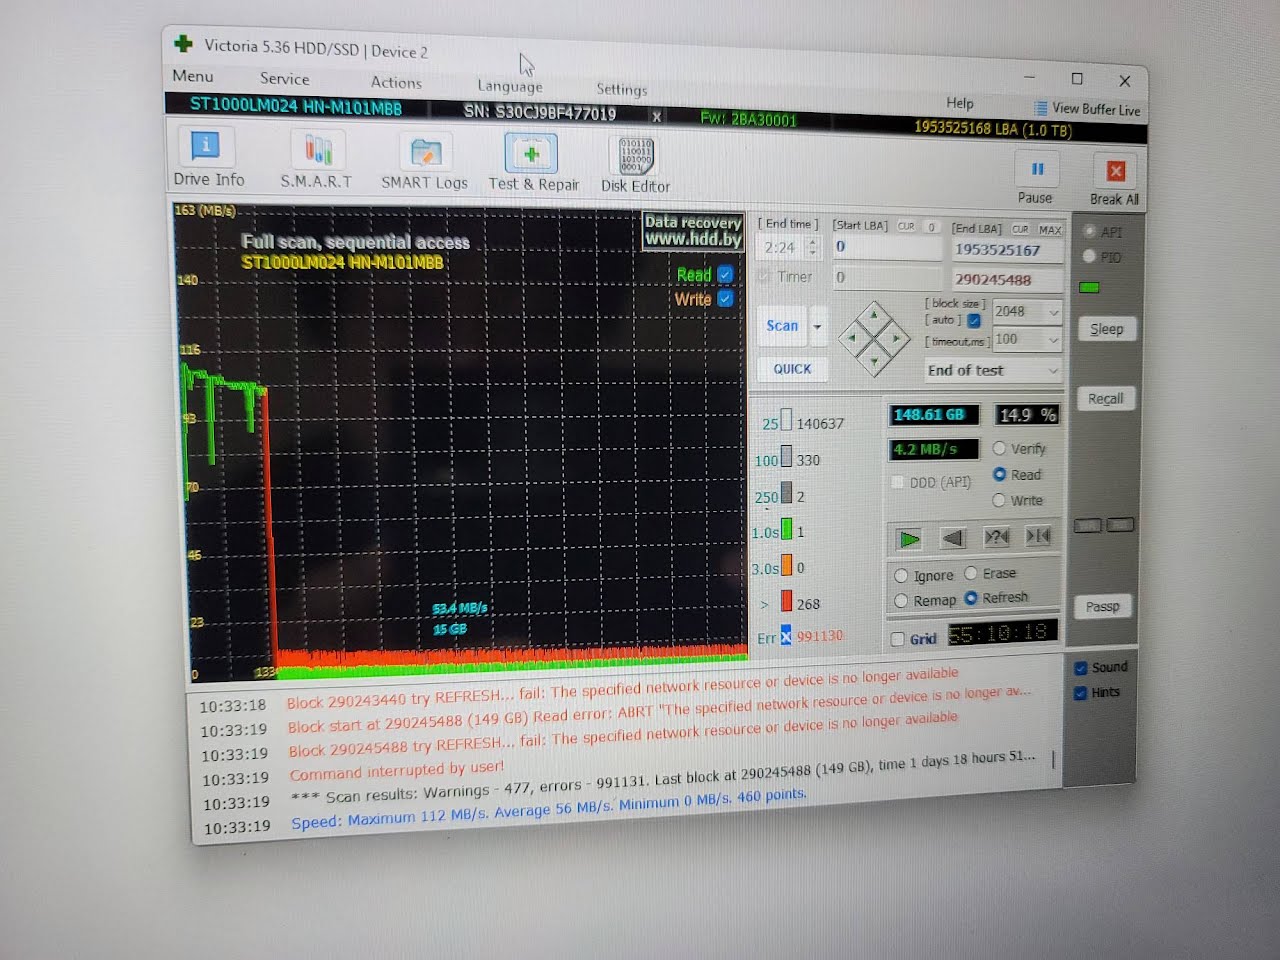Open the Disk Editor
This screenshot has width=1280, height=960.
coord(636,165)
